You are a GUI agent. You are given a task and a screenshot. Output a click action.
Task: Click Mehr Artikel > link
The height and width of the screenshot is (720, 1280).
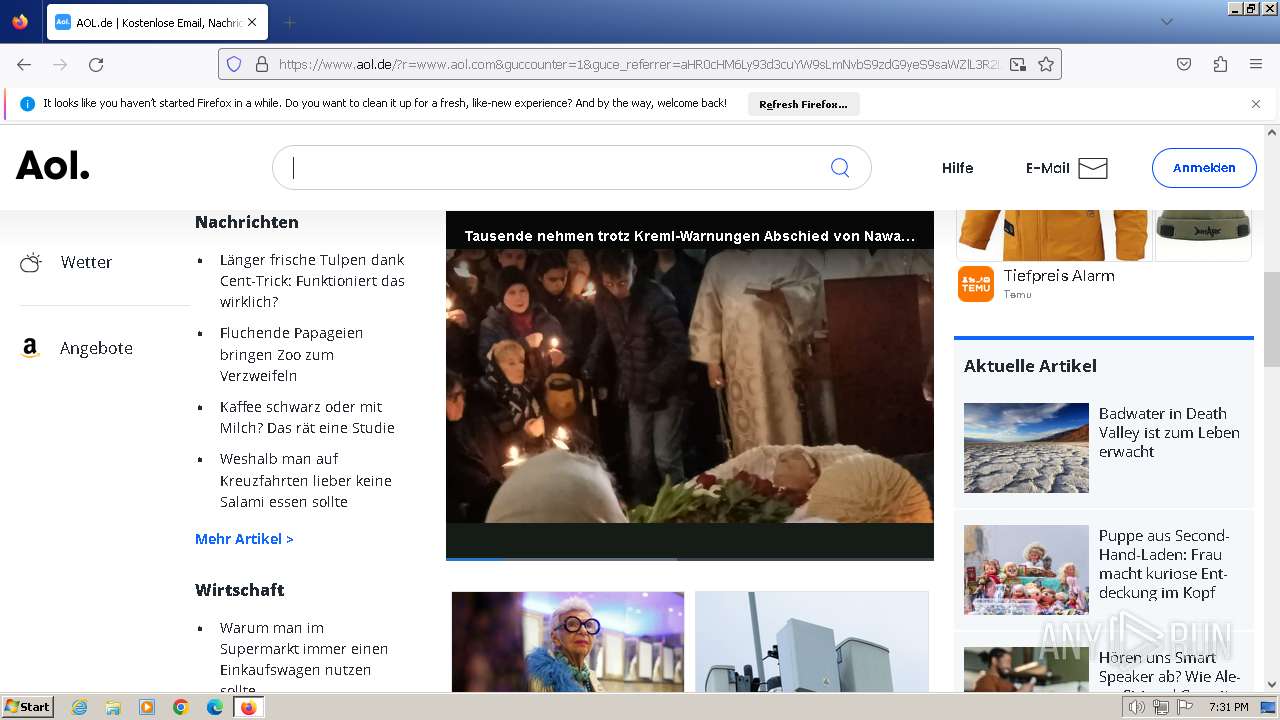tap(244, 539)
